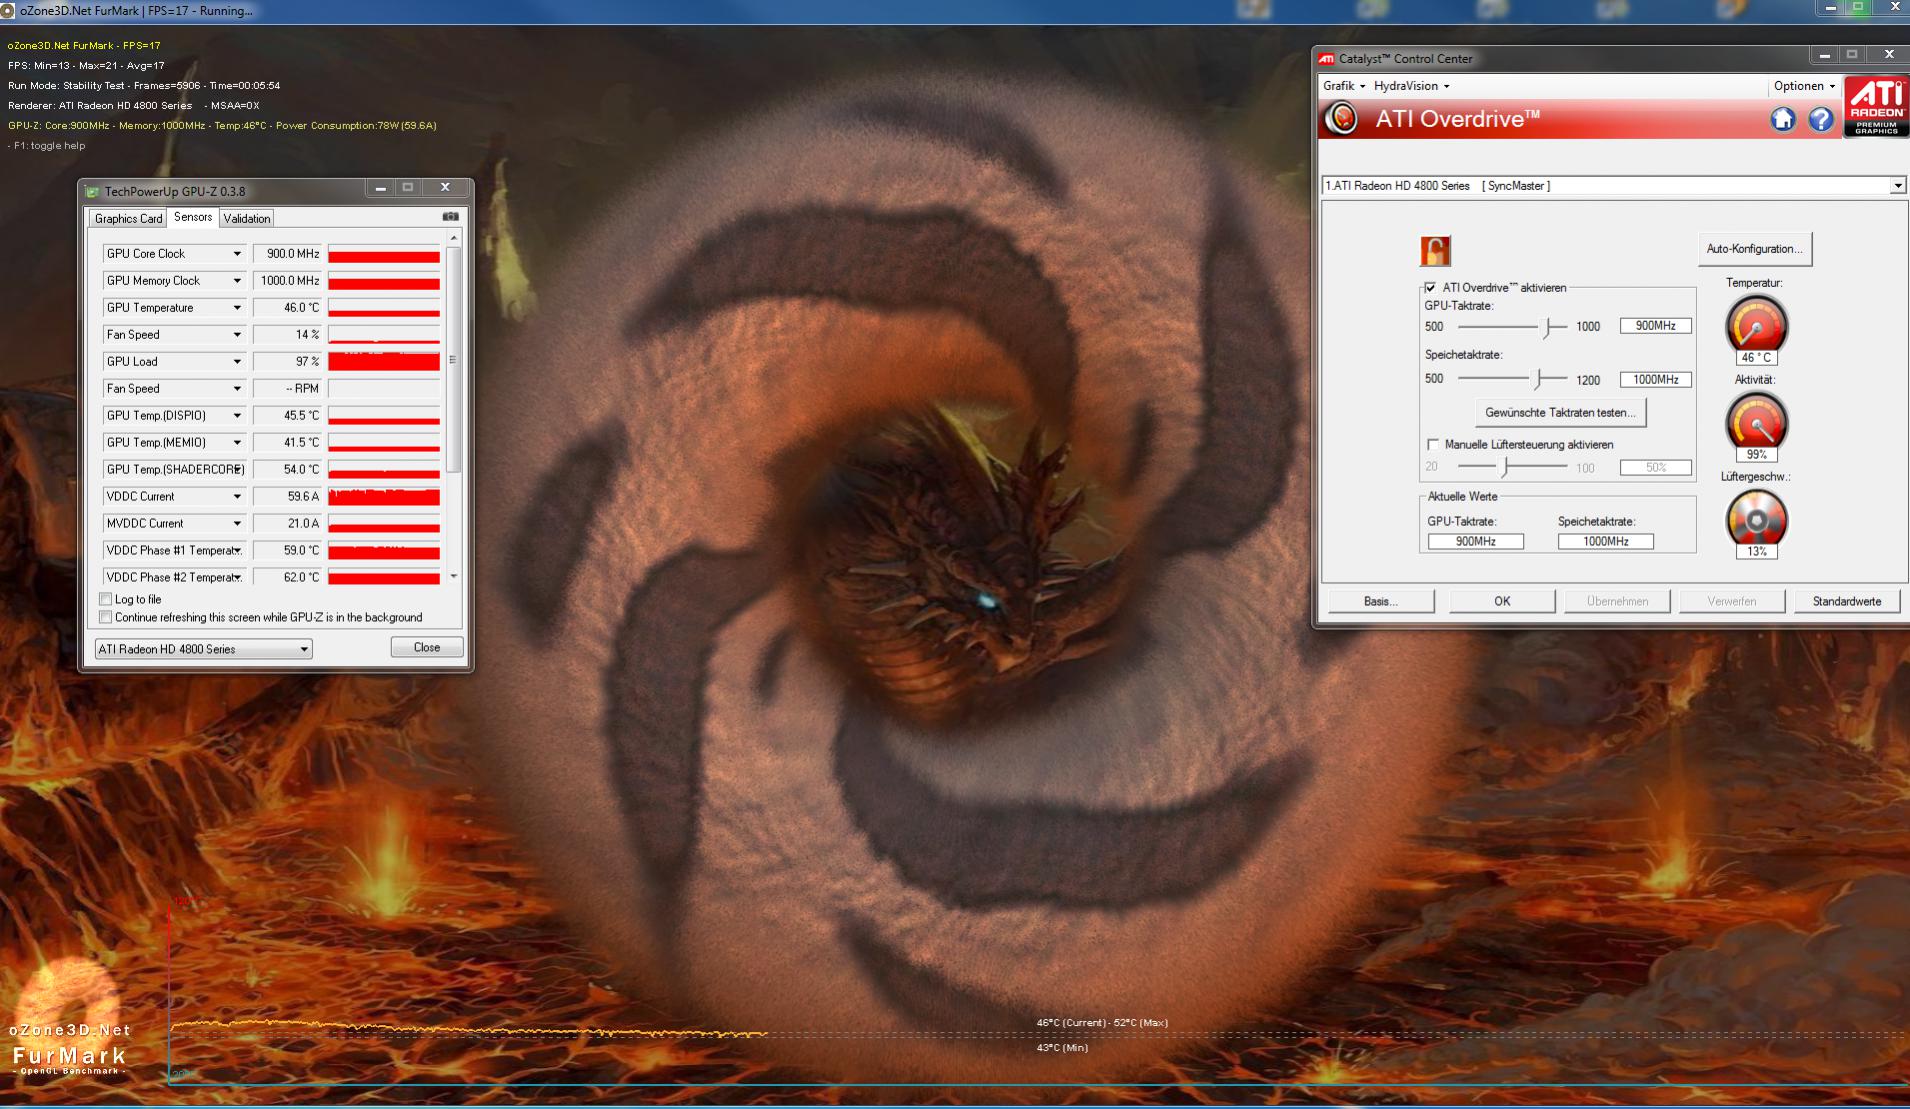Click the fan speed slider handle
This screenshot has height=1109, width=1910.
click(x=1505, y=467)
